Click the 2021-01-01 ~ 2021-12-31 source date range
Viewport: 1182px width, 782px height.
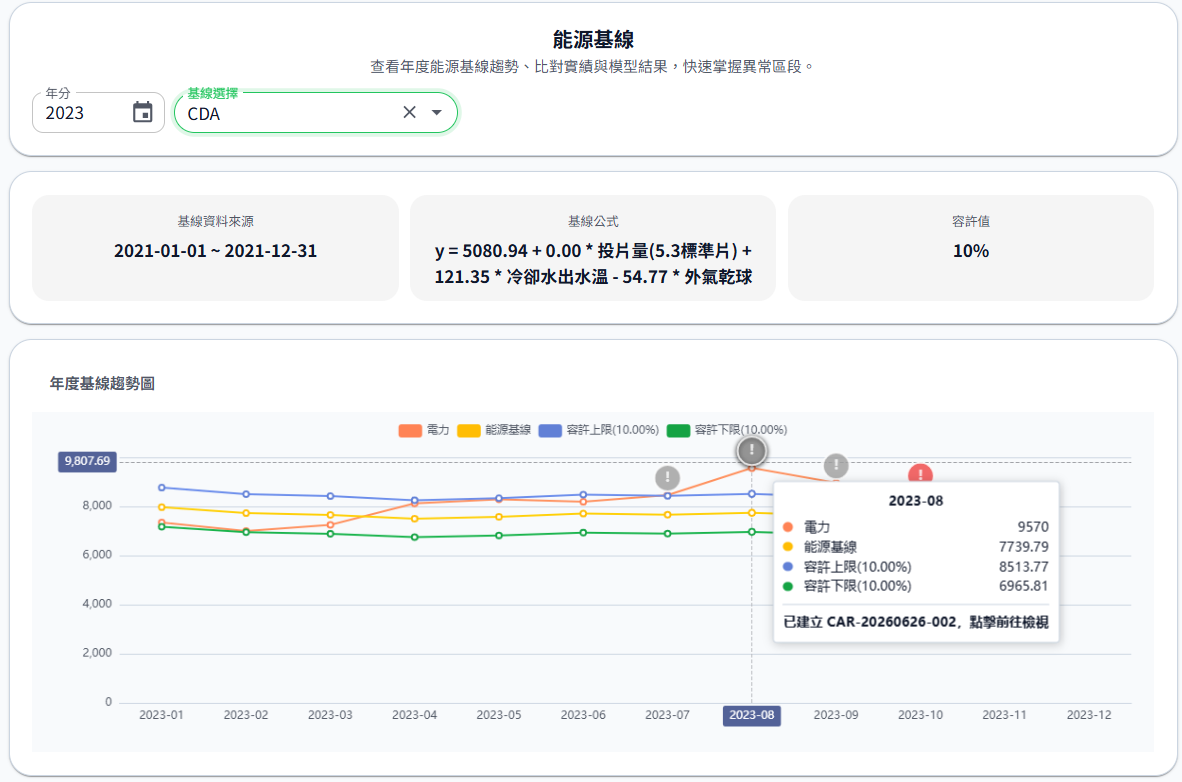coord(216,251)
